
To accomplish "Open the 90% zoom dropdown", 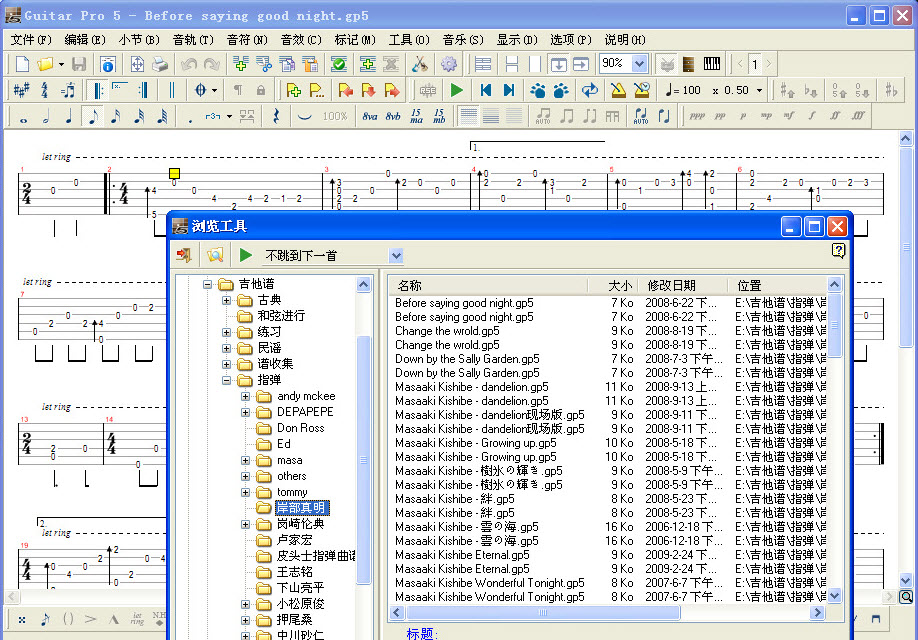I will pos(639,64).
